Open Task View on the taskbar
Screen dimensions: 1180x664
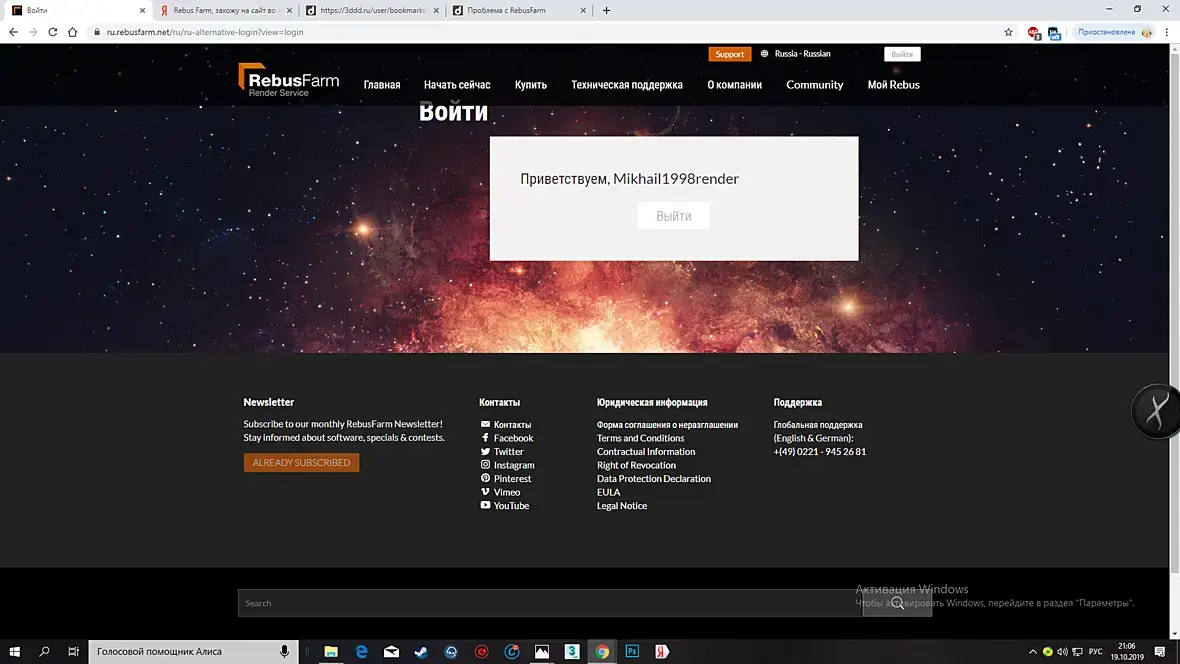(x=73, y=651)
